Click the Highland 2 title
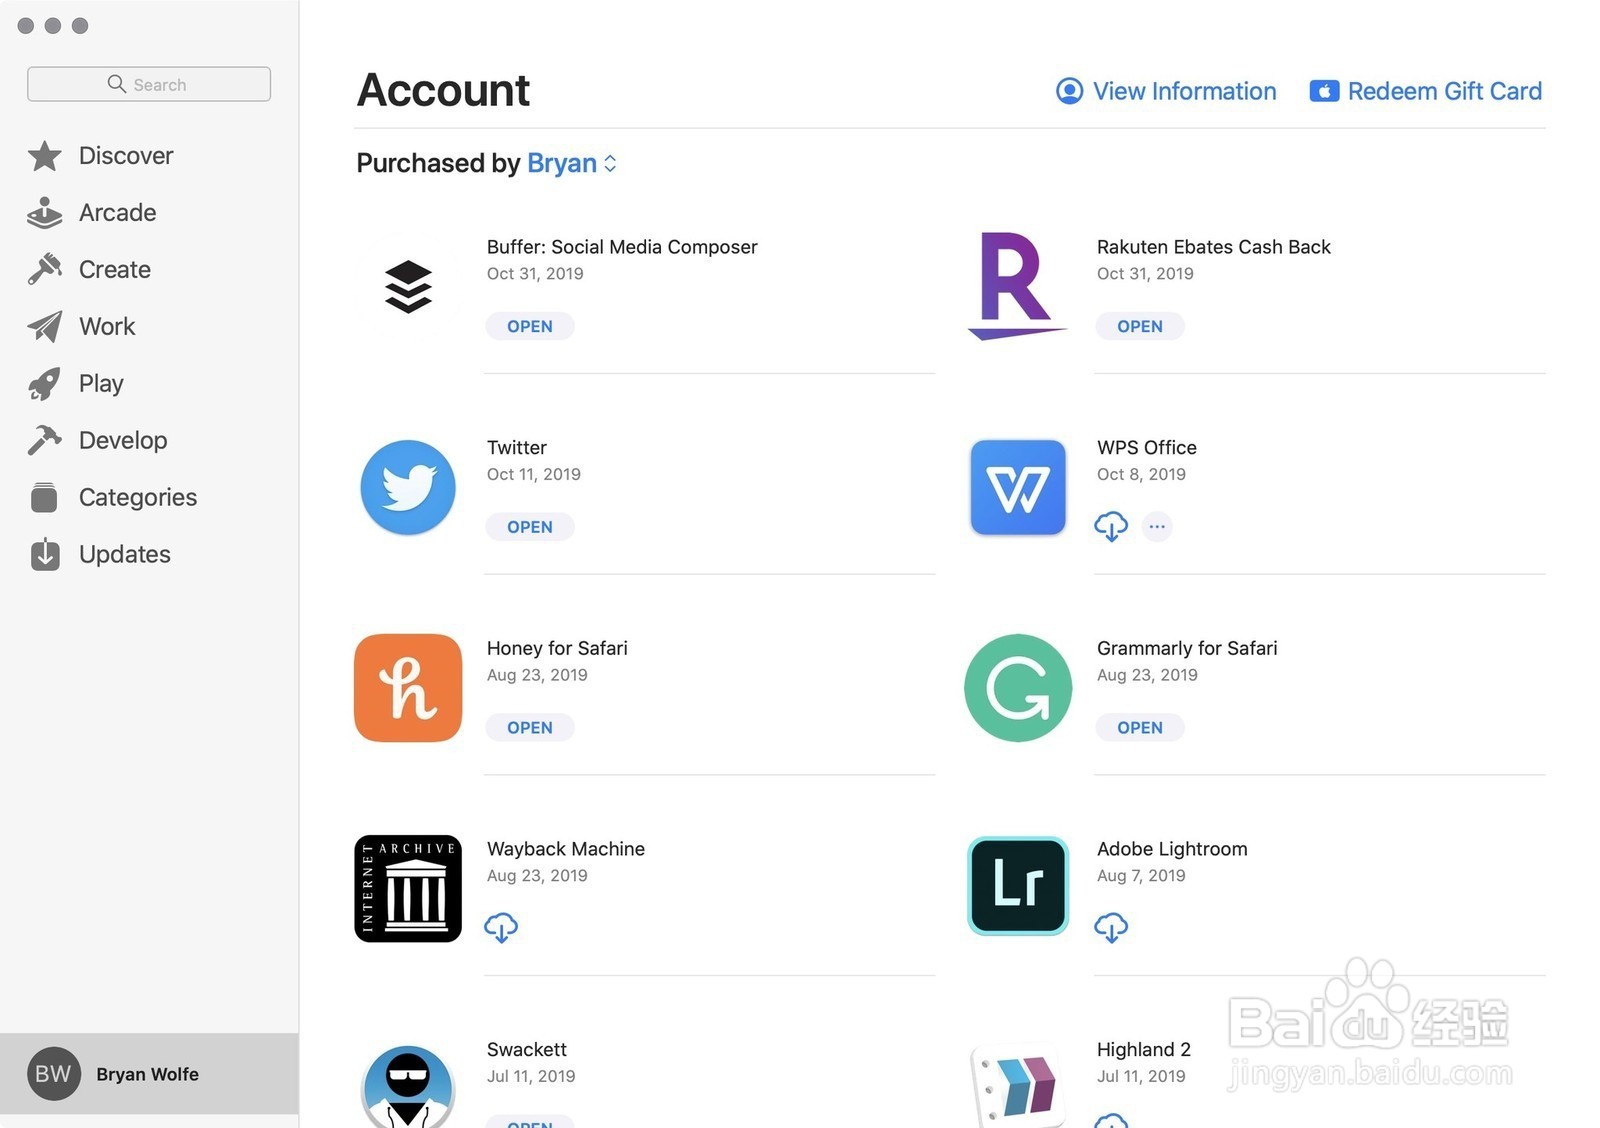Viewport: 1600px width, 1128px height. pos(1144,1050)
